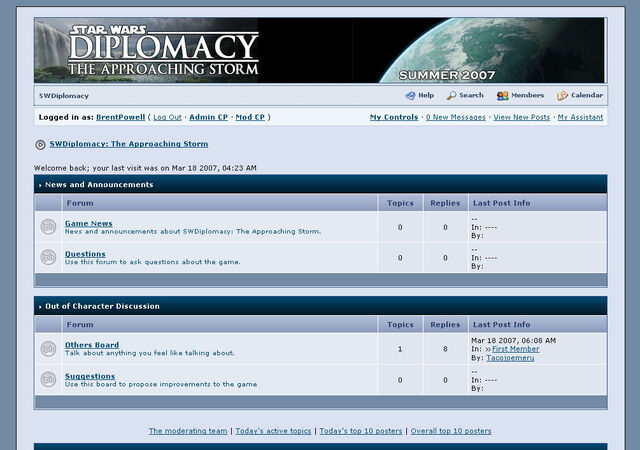640x450 pixels.
Task: Click Today's top 10 posters link
Action: point(361,431)
